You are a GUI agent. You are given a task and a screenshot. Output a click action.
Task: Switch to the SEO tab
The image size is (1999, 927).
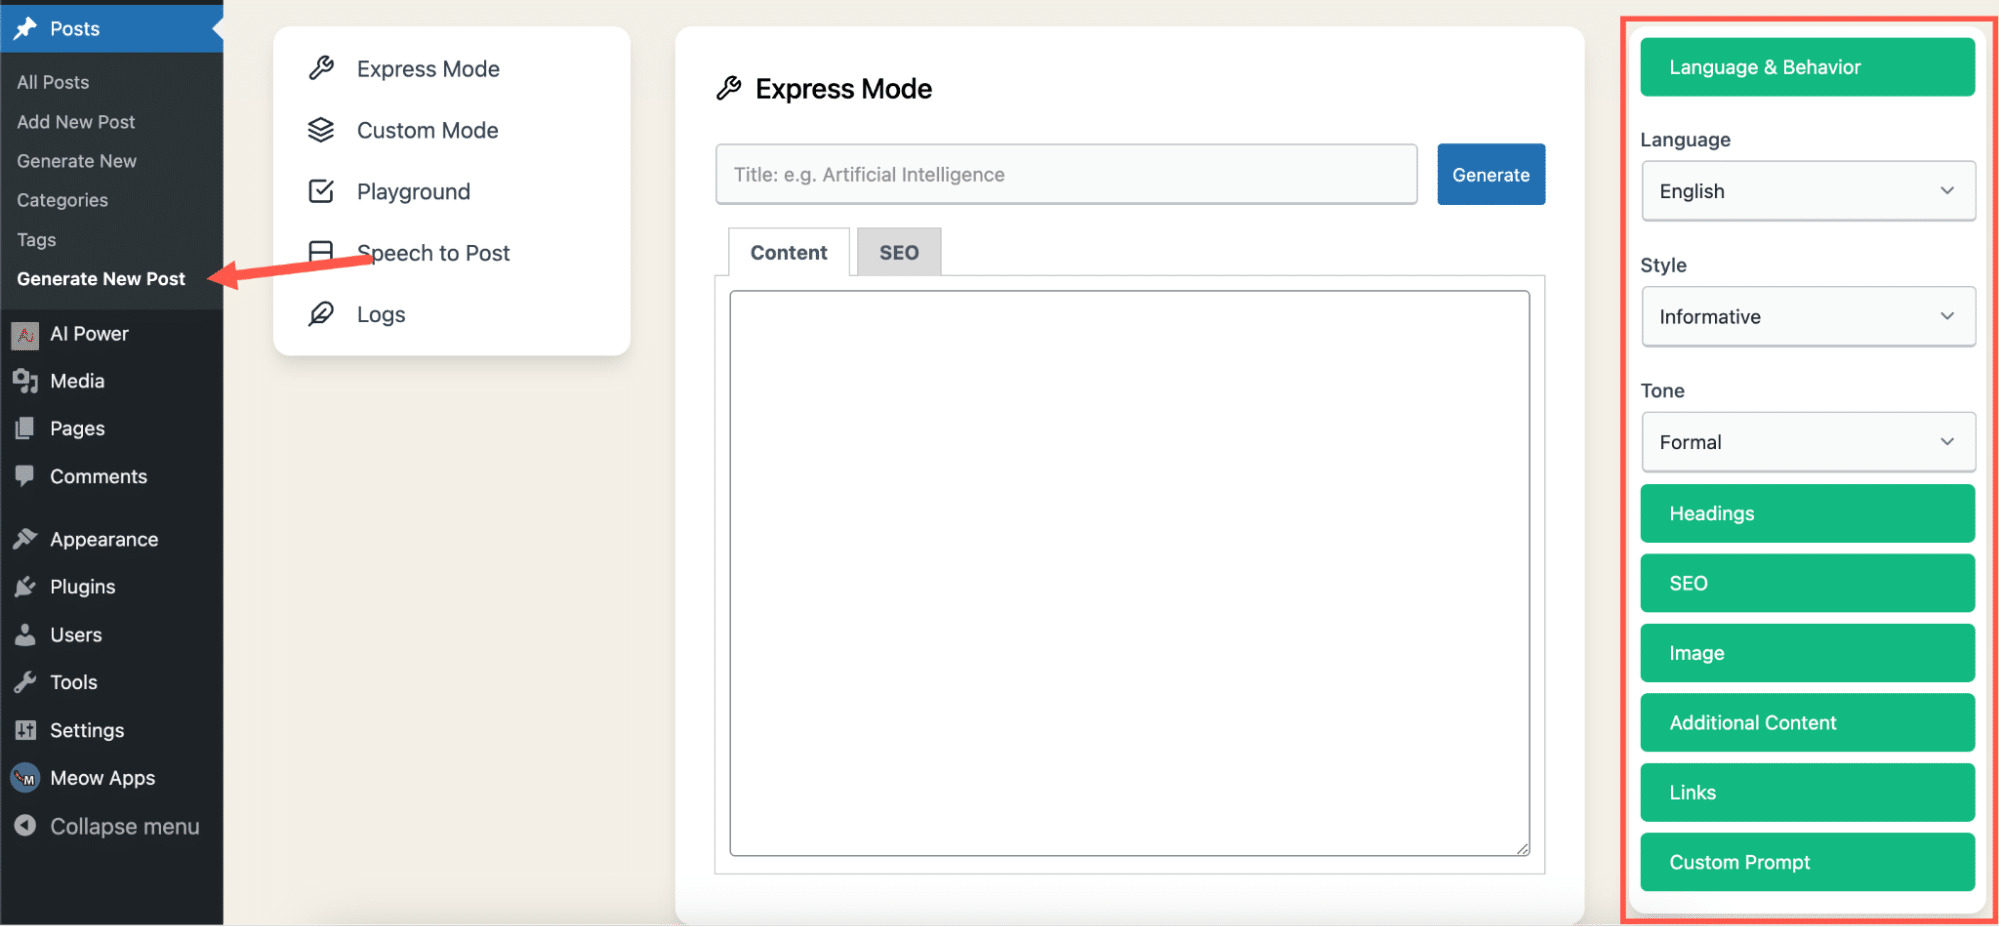point(898,253)
